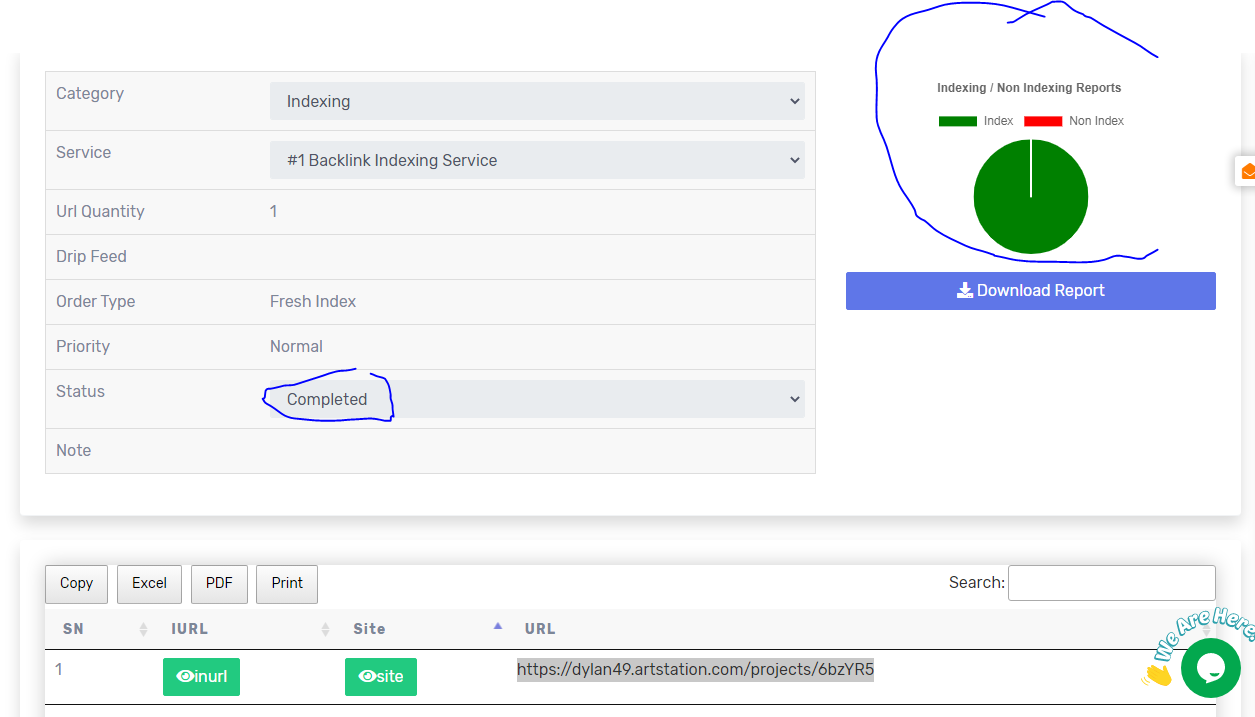
Task: Click the orange envelope side tab icon
Action: (x=1247, y=171)
